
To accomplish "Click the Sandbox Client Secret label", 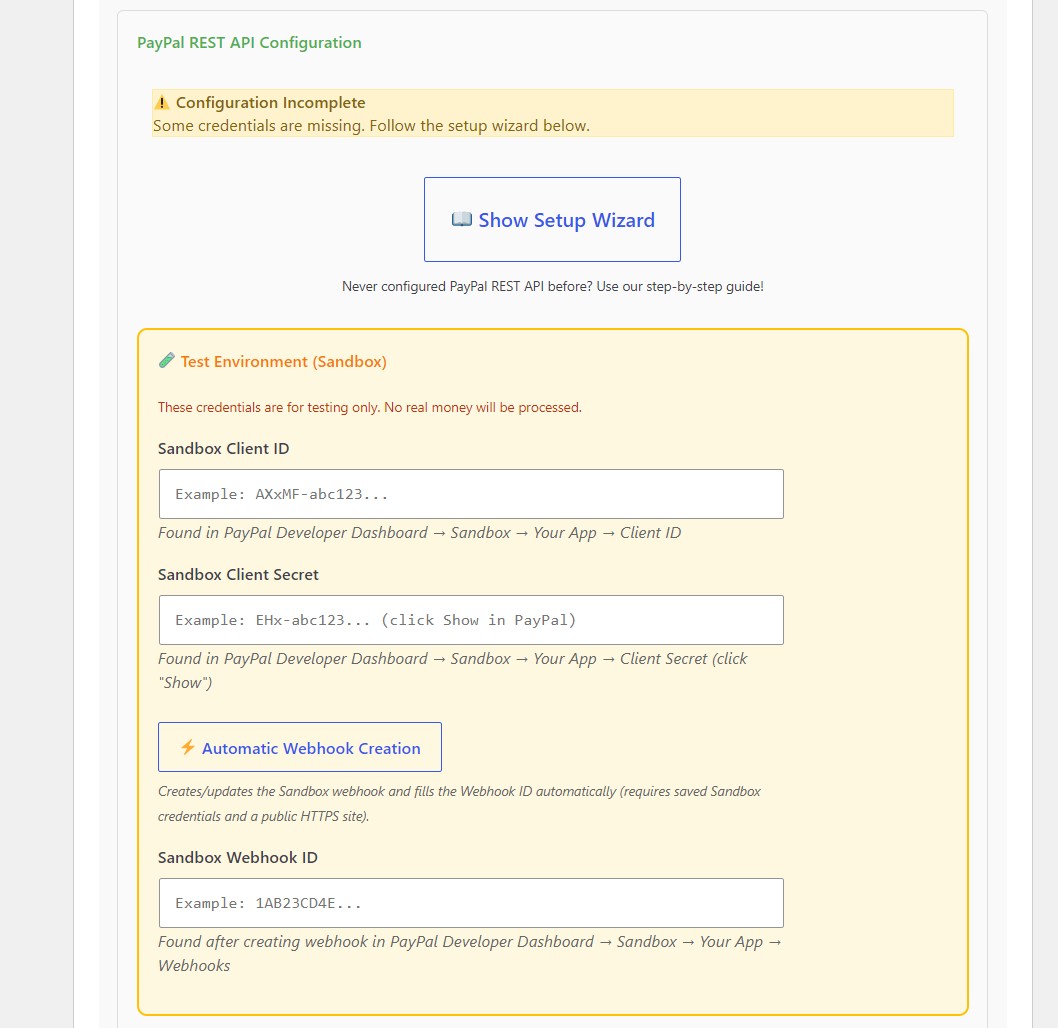I will [238, 575].
